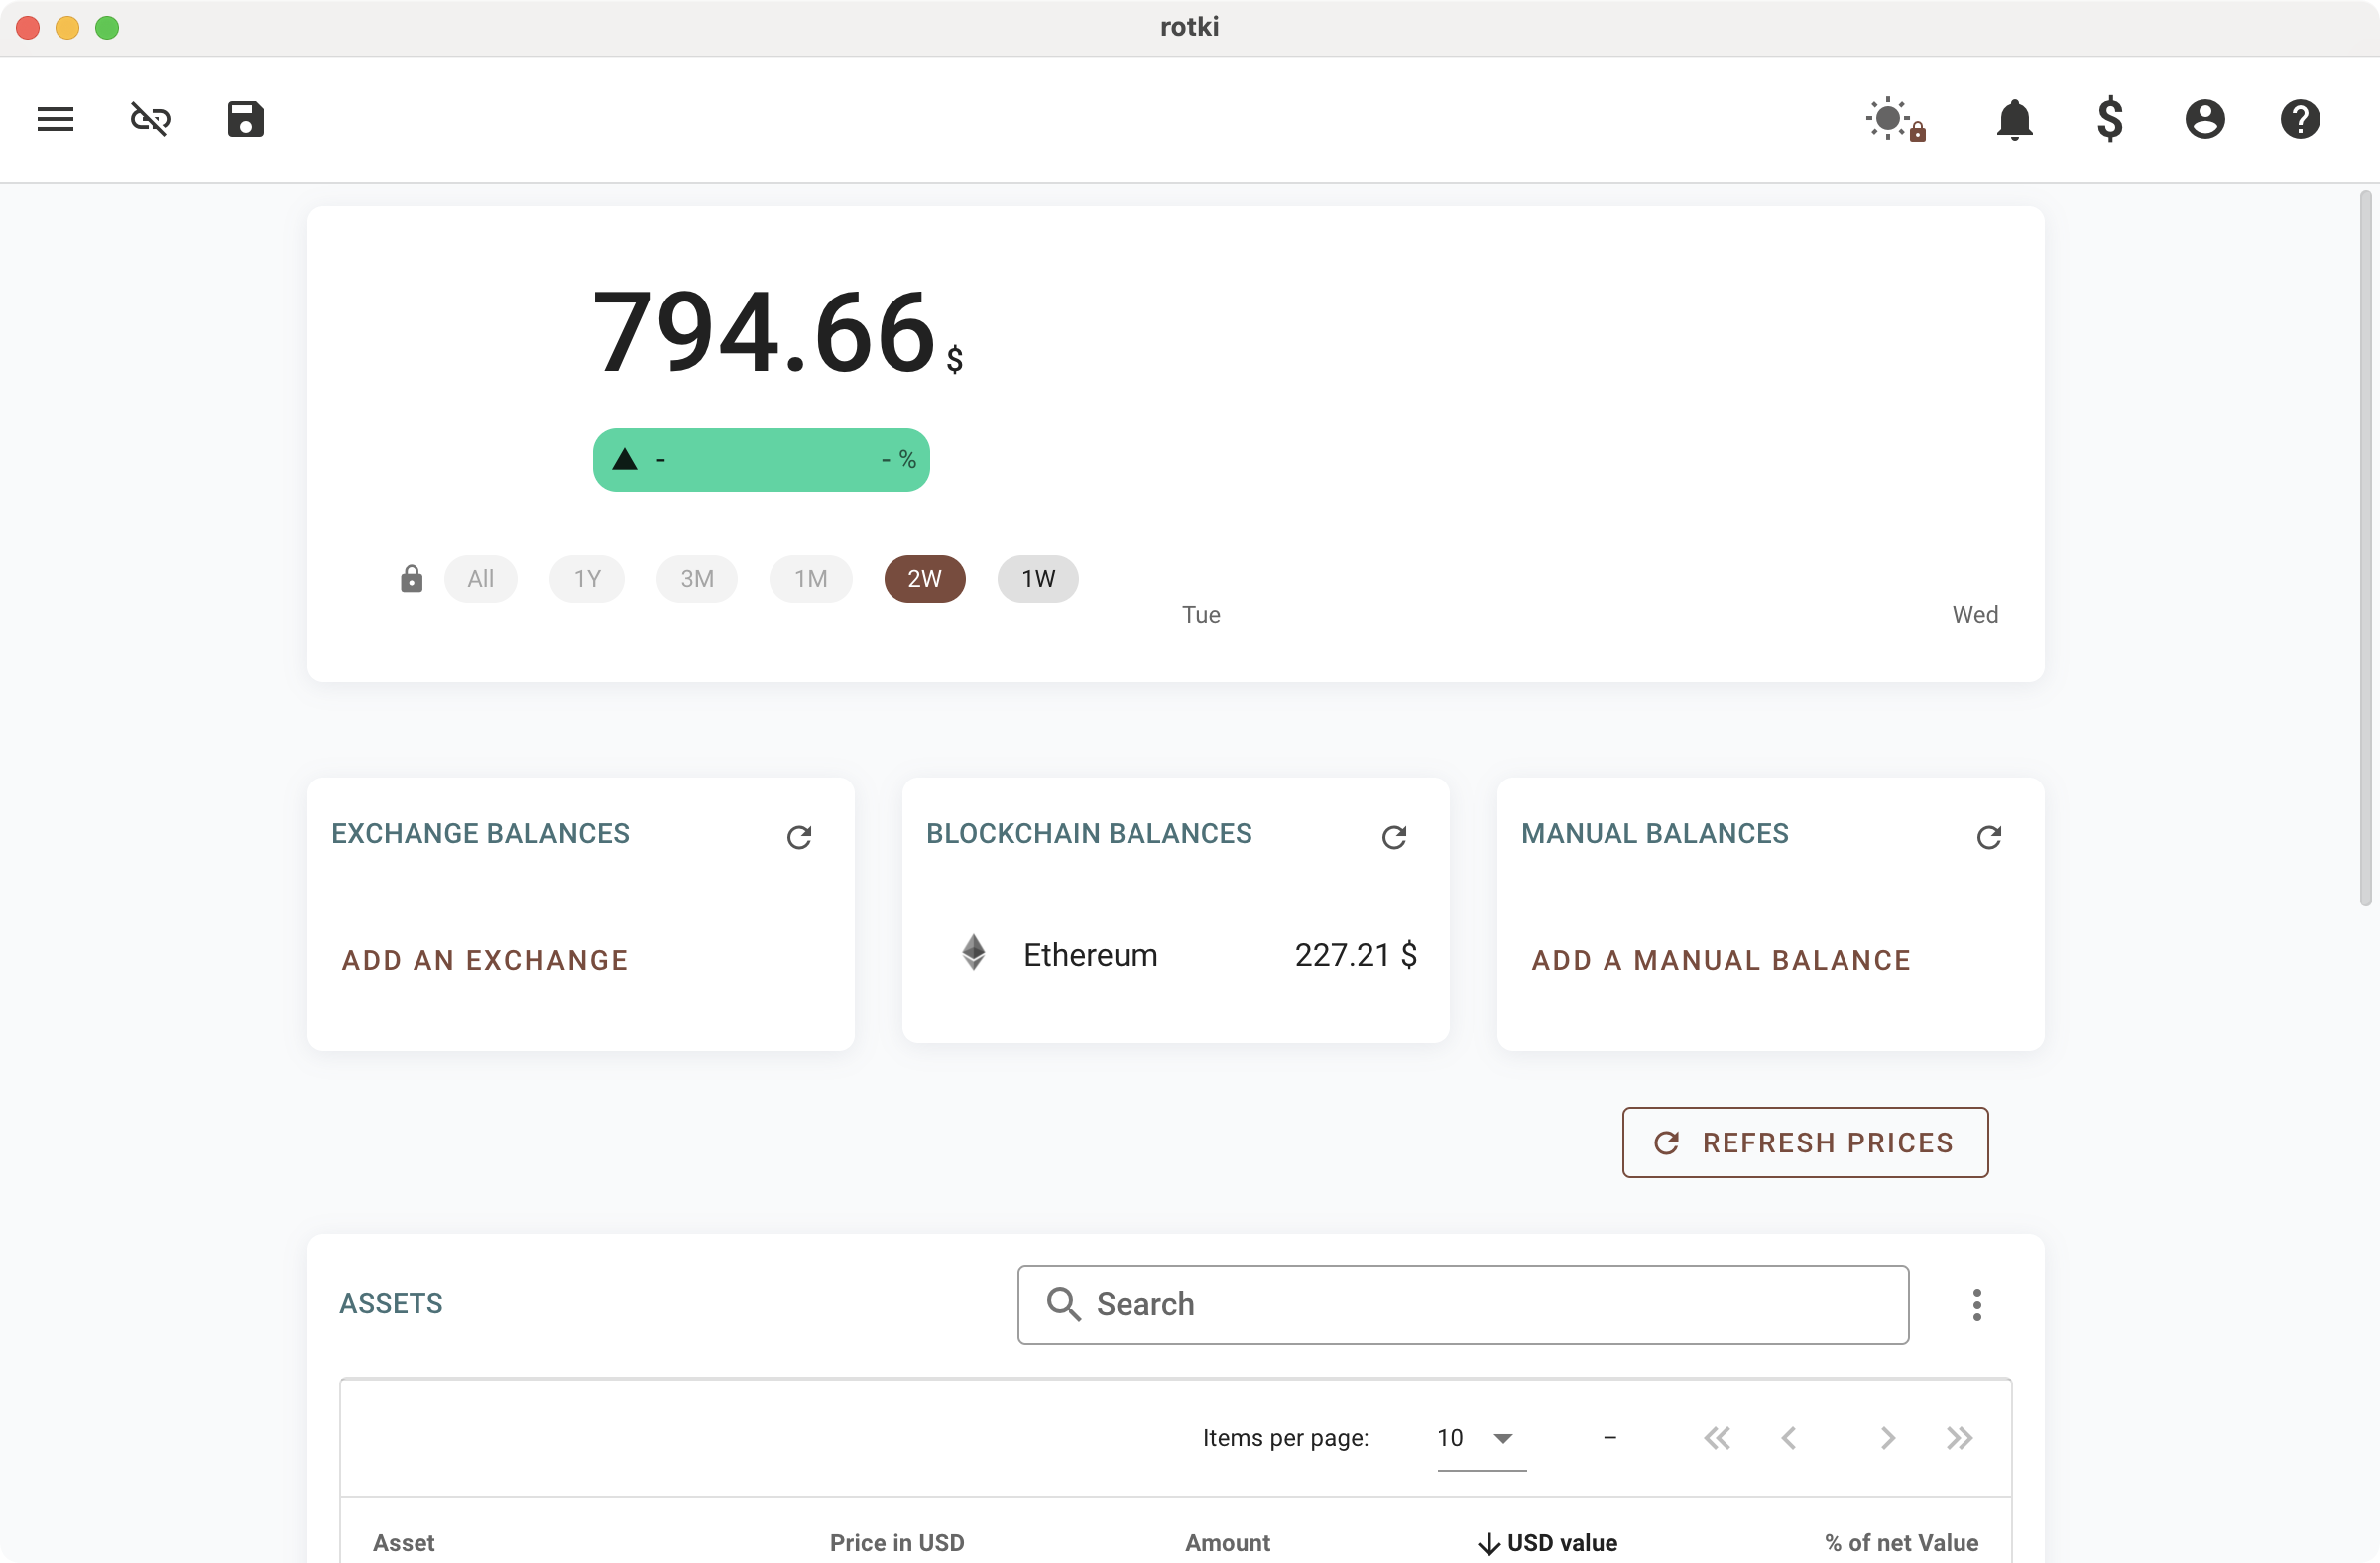Viewport: 2380px width, 1563px height.
Task: Open the currency dollar selector
Action: (x=2110, y=119)
